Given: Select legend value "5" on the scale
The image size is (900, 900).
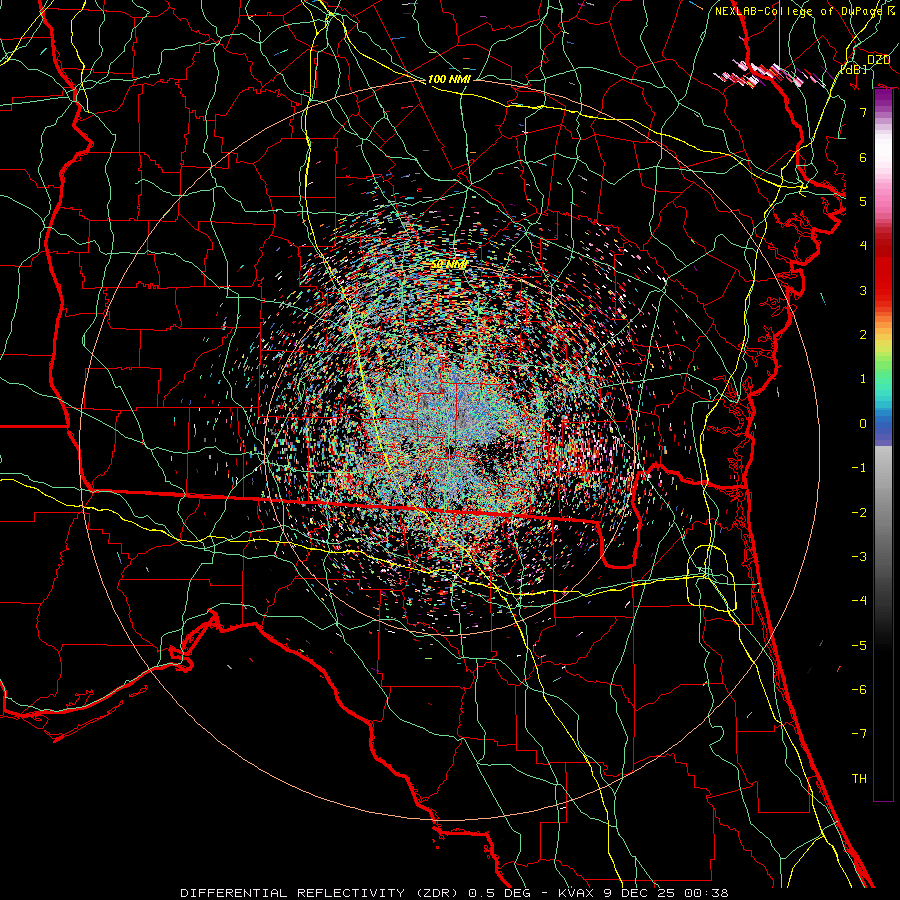Looking at the screenshot, I should pyautogui.click(x=863, y=201).
